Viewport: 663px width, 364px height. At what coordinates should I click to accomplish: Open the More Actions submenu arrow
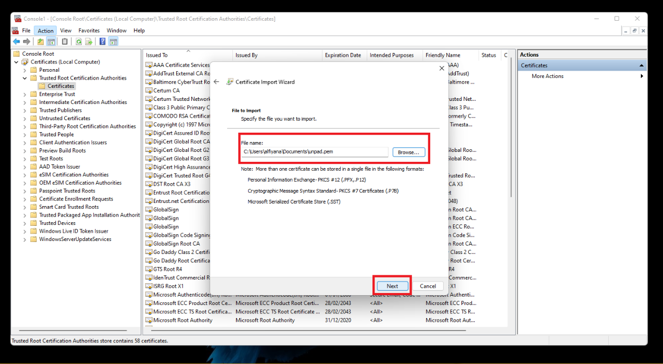click(x=641, y=76)
